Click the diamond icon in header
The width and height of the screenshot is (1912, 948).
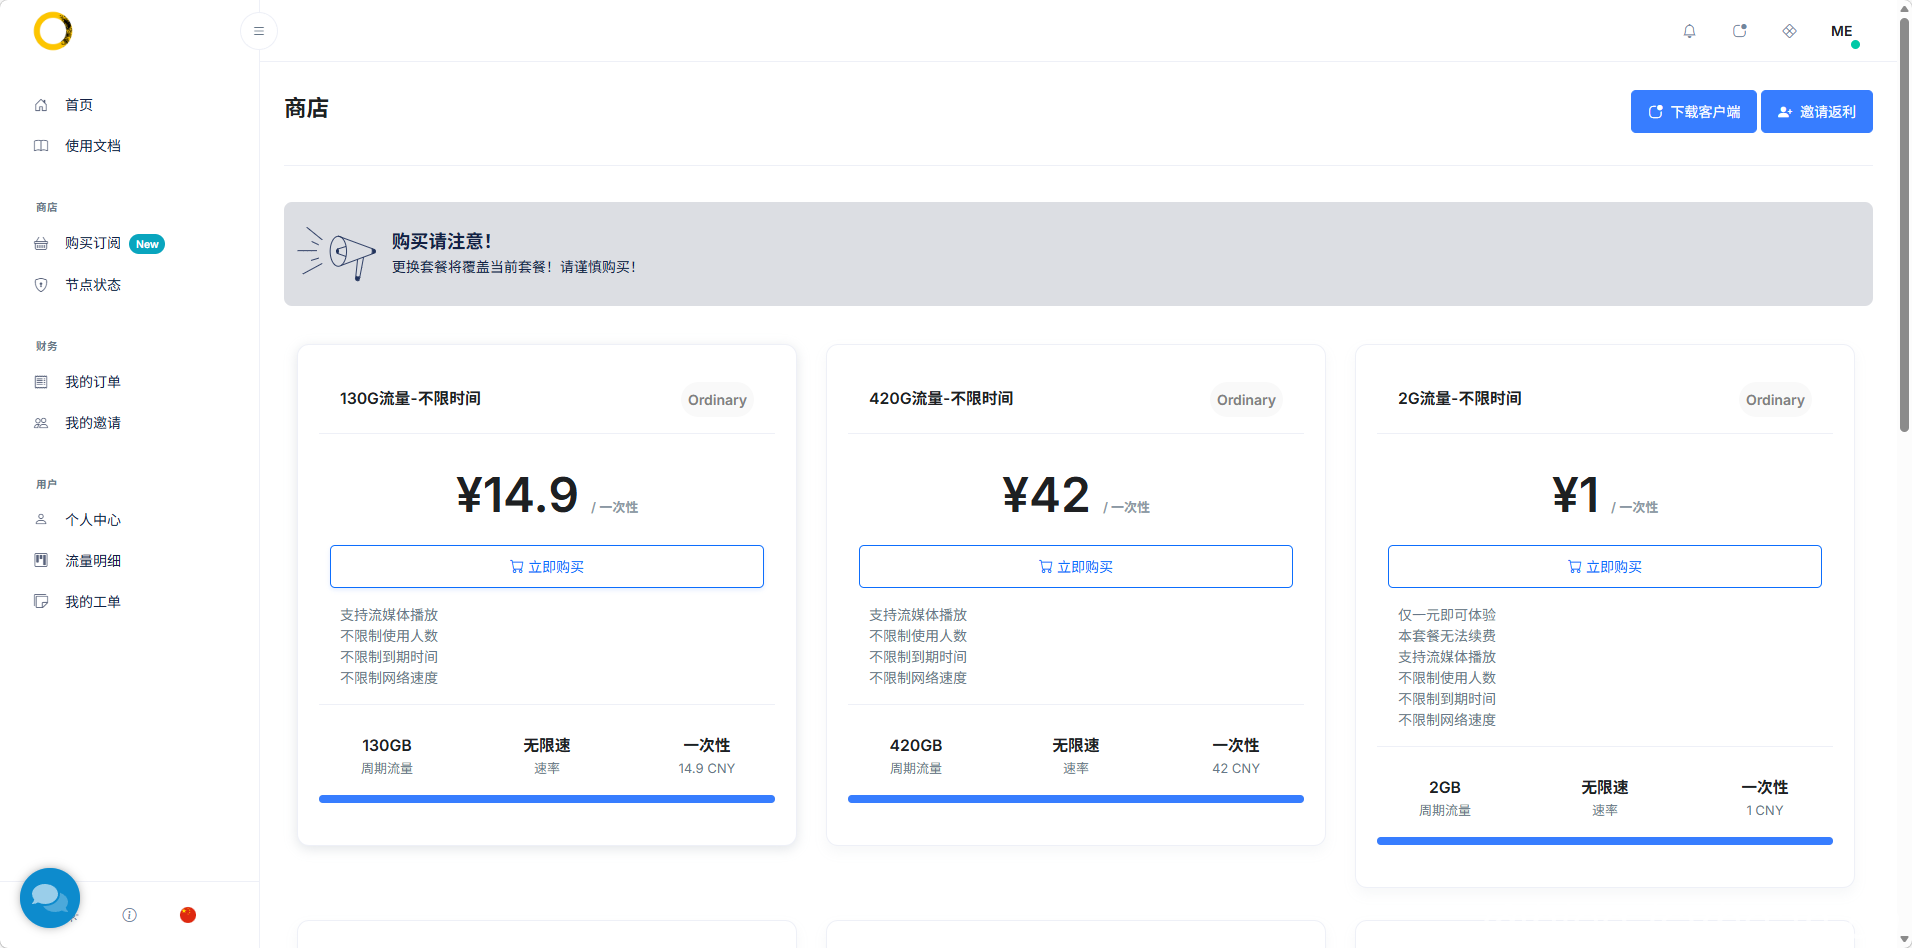(1789, 31)
